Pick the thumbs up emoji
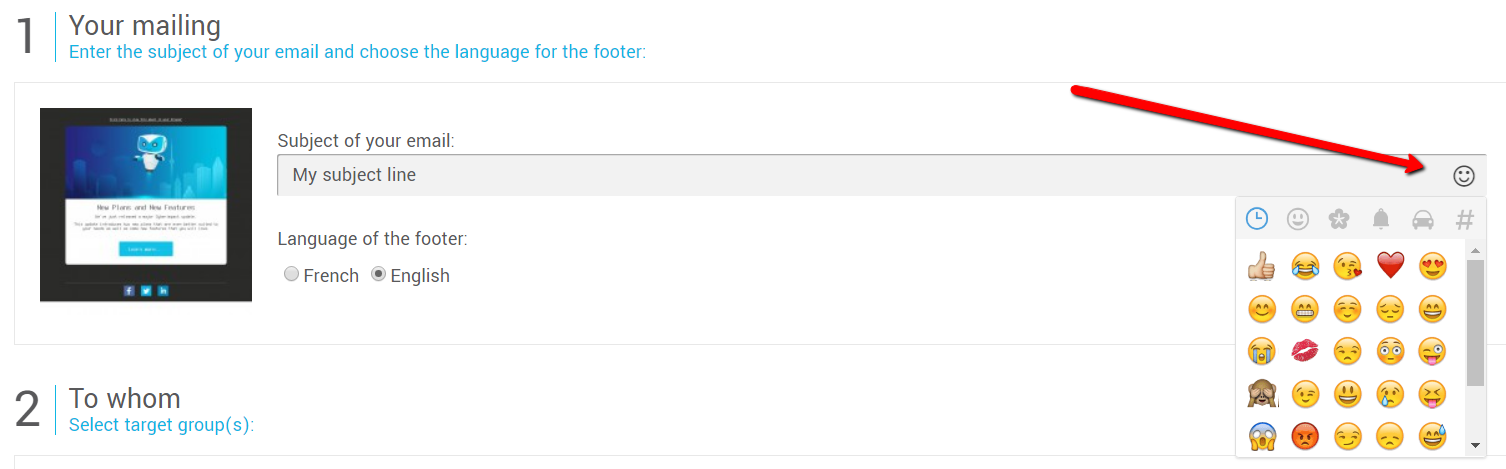Screen dimensions: 1506x469 (1262, 265)
